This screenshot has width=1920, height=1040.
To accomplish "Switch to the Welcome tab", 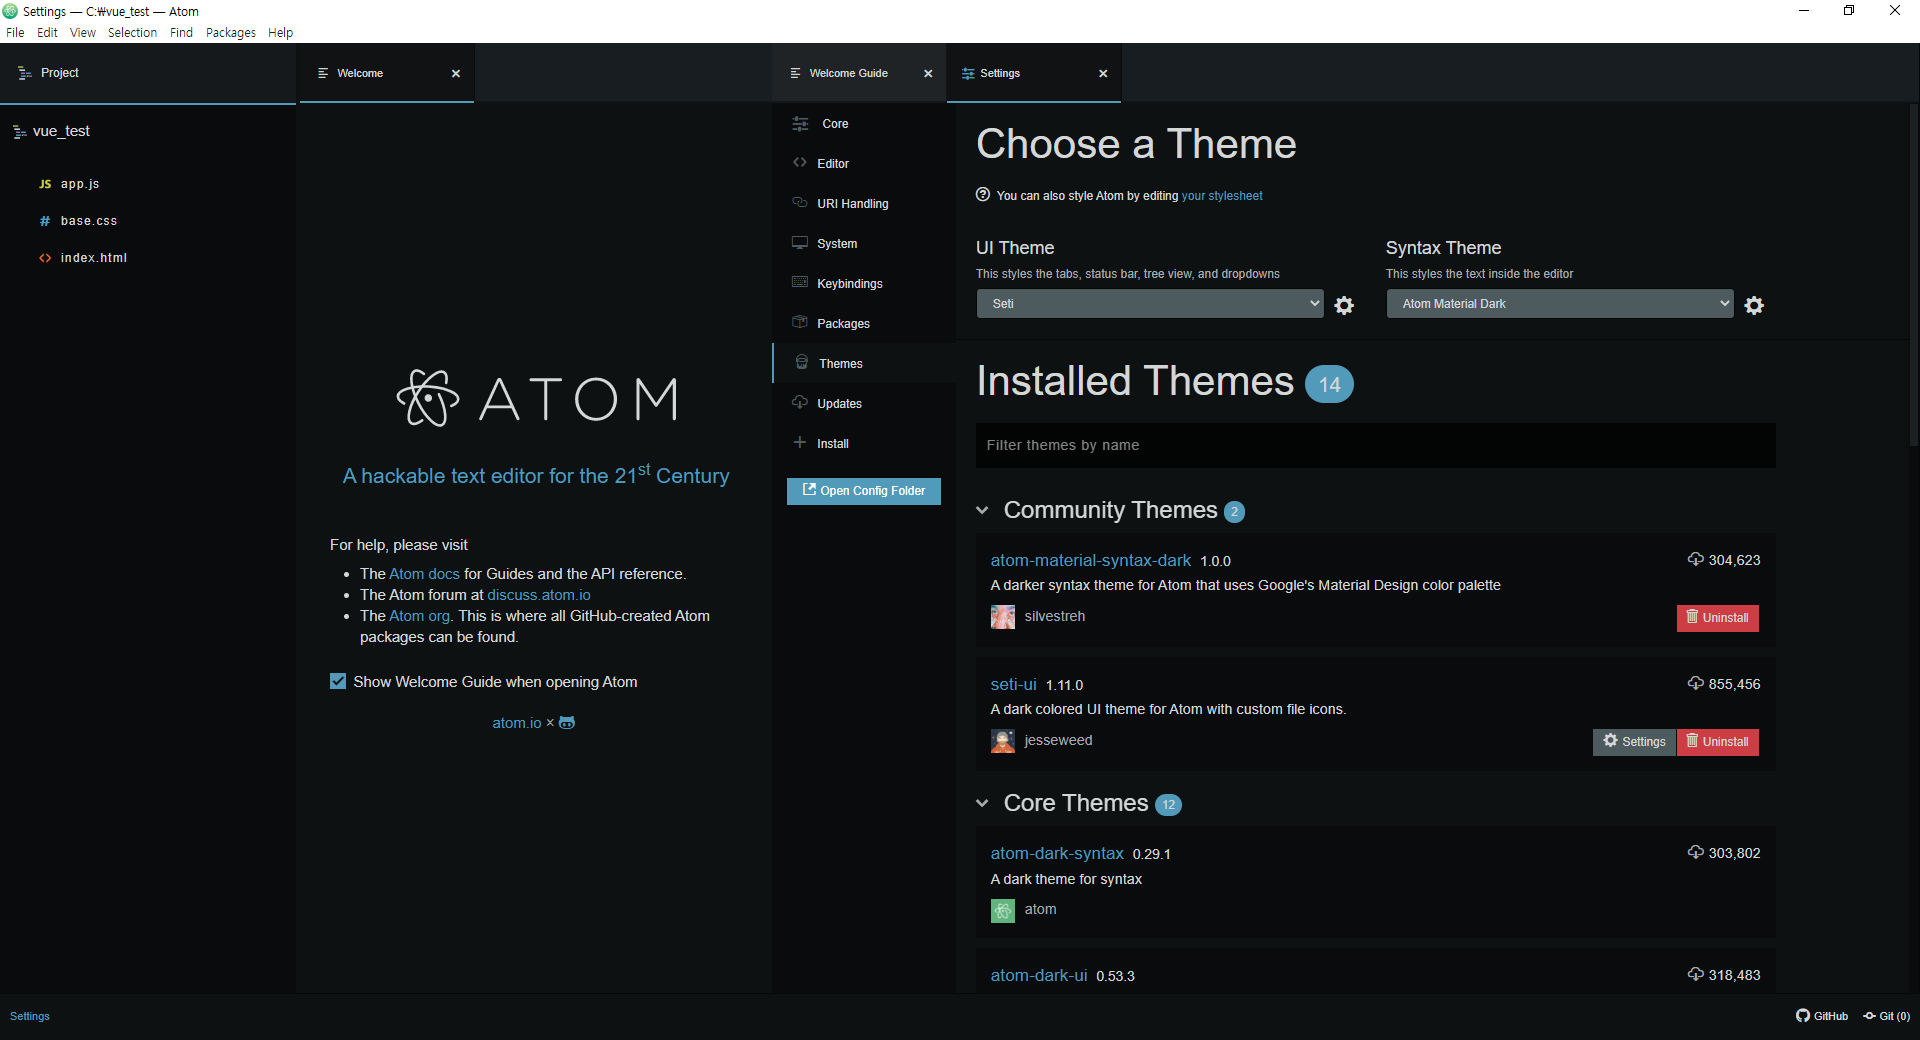I will (386, 73).
